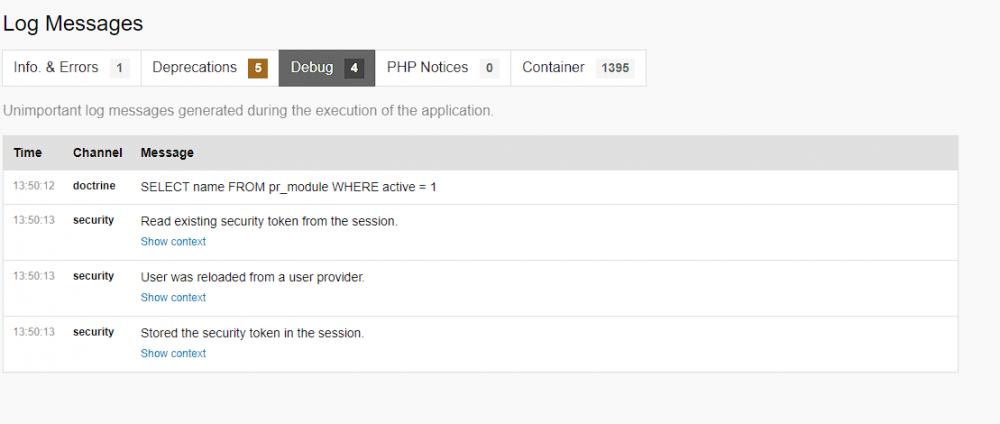The height and width of the screenshot is (424, 1000).
Task: Click the PHP Notices badge showing 0
Action: (489, 68)
